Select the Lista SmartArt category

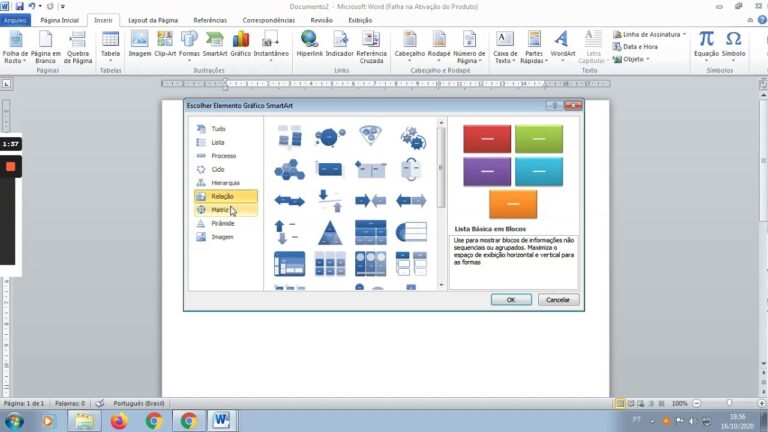pos(226,142)
